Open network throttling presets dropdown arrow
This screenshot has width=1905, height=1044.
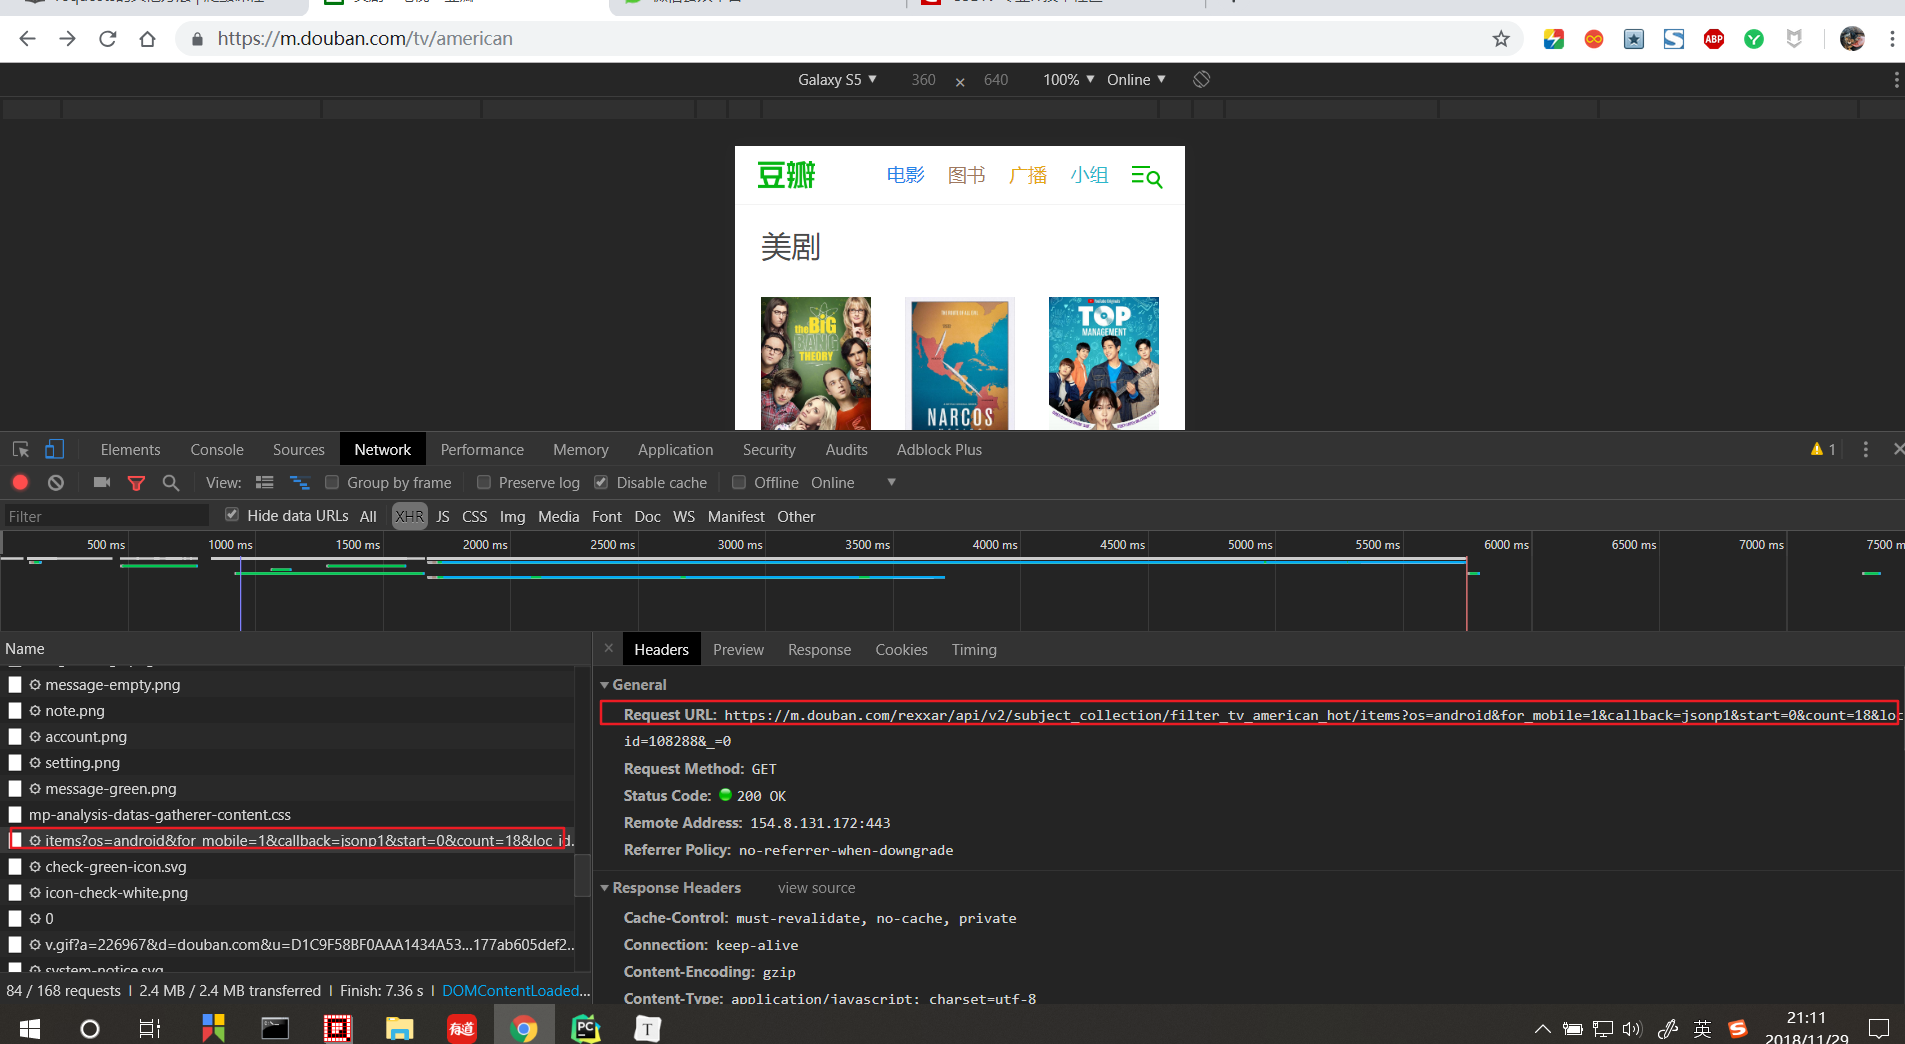pyautogui.click(x=891, y=482)
